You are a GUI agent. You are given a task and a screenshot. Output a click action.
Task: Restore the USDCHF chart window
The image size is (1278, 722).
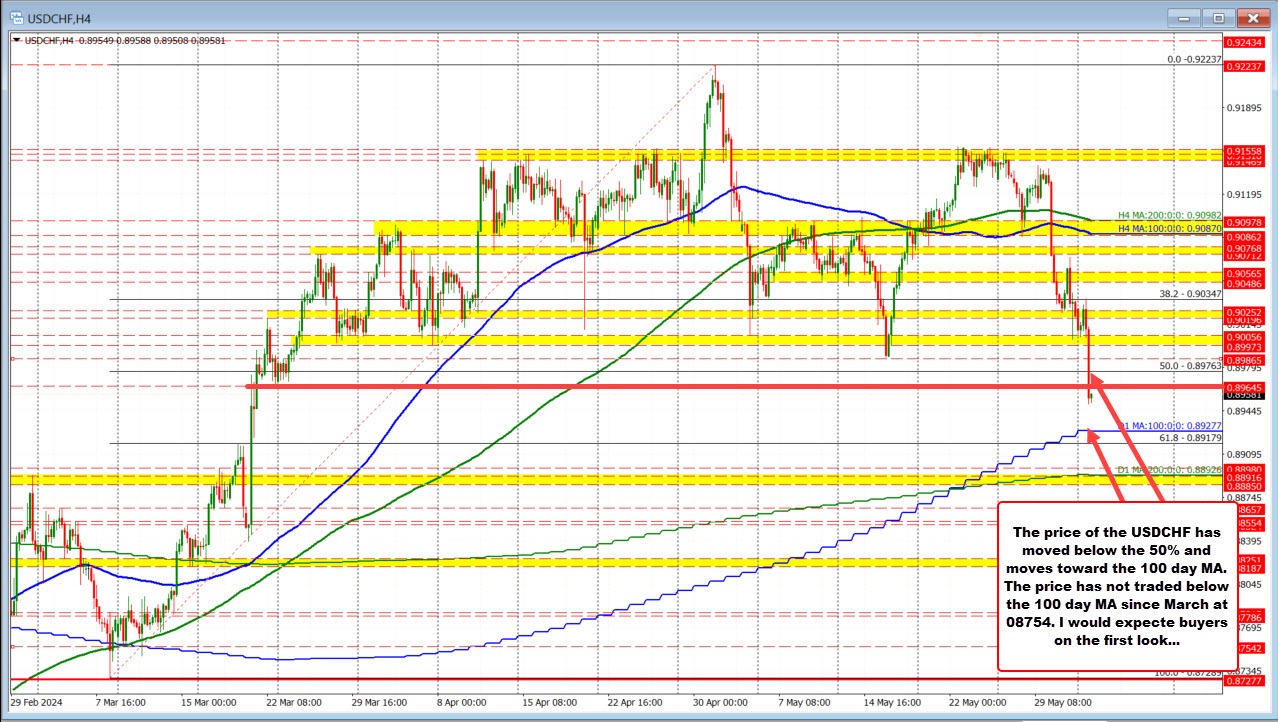pyautogui.click(x=1217, y=17)
